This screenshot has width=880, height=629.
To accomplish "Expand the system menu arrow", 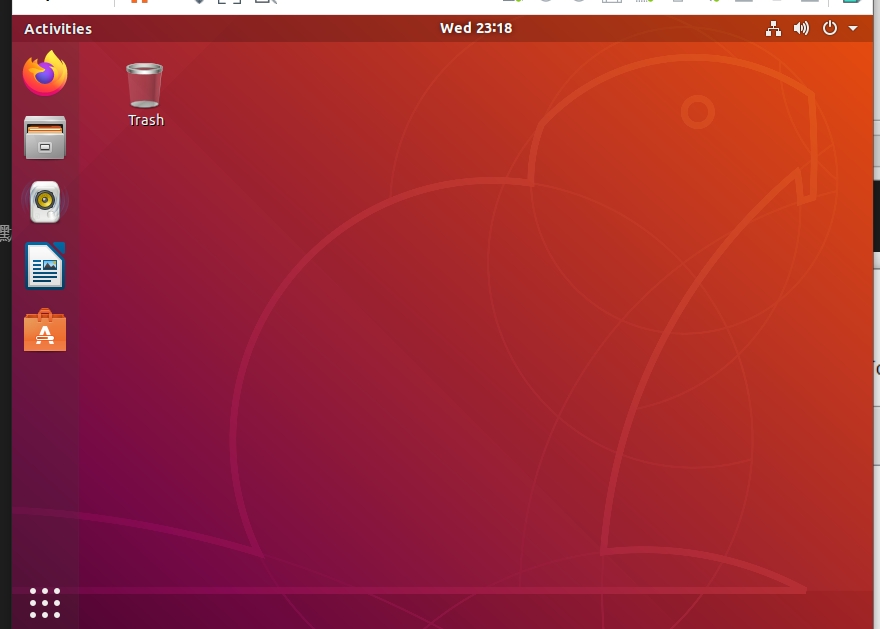I will tap(853, 29).
